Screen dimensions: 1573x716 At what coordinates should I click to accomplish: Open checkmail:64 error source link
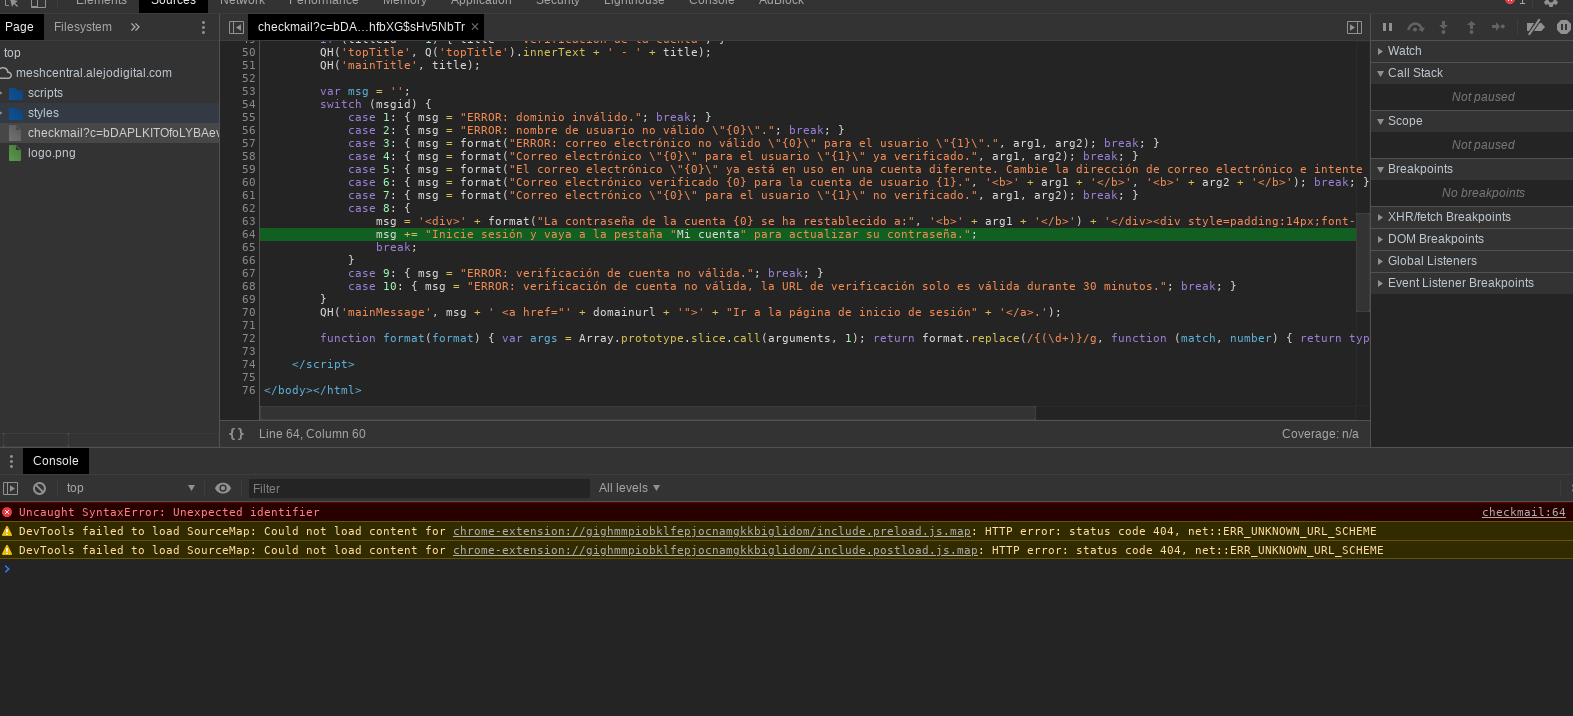pyautogui.click(x=1523, y=512)
